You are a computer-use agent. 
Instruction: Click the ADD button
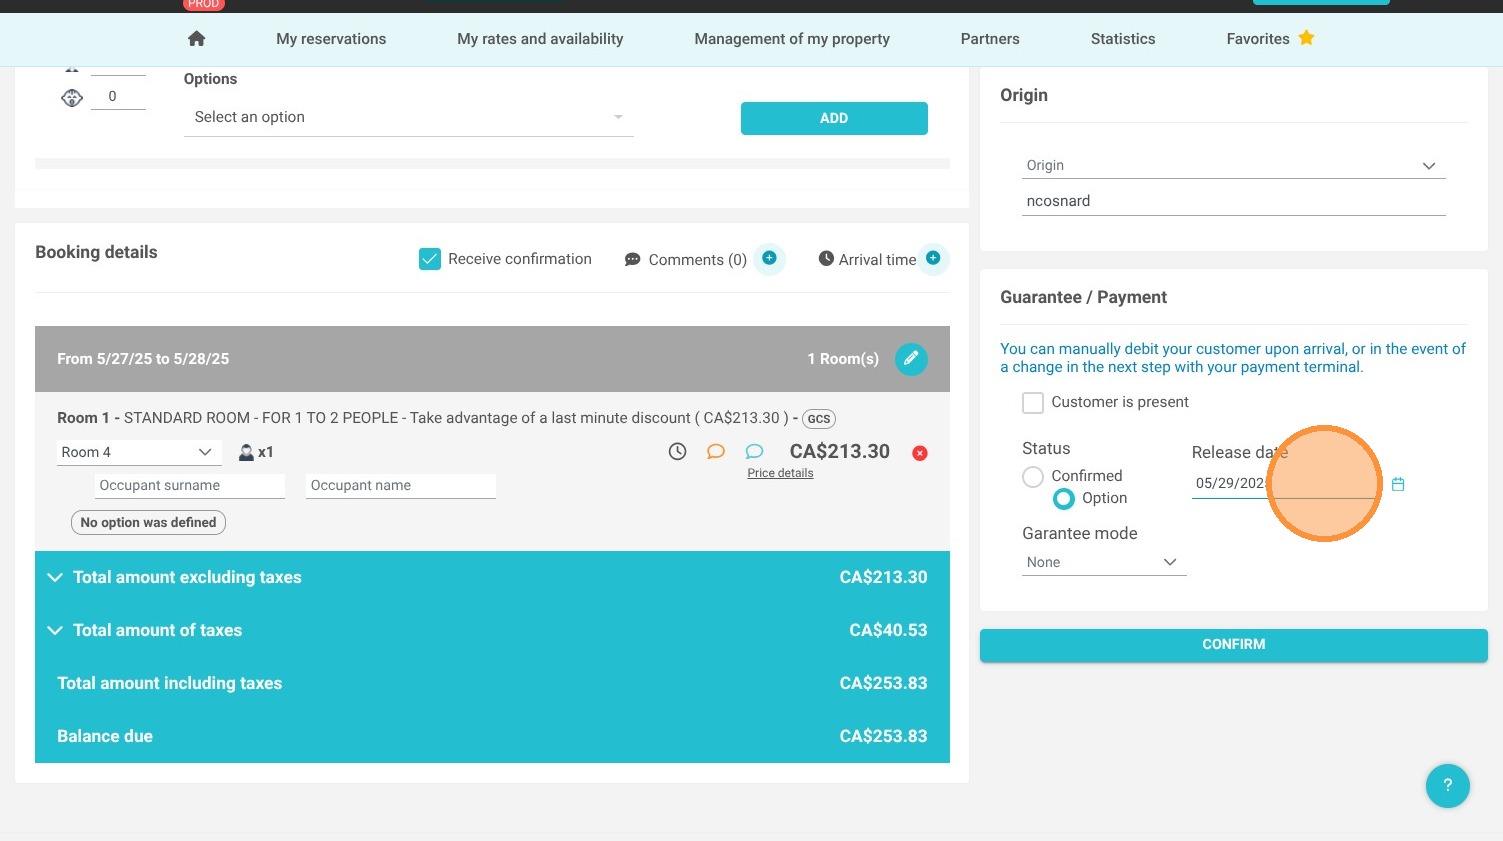coord(834,118)
